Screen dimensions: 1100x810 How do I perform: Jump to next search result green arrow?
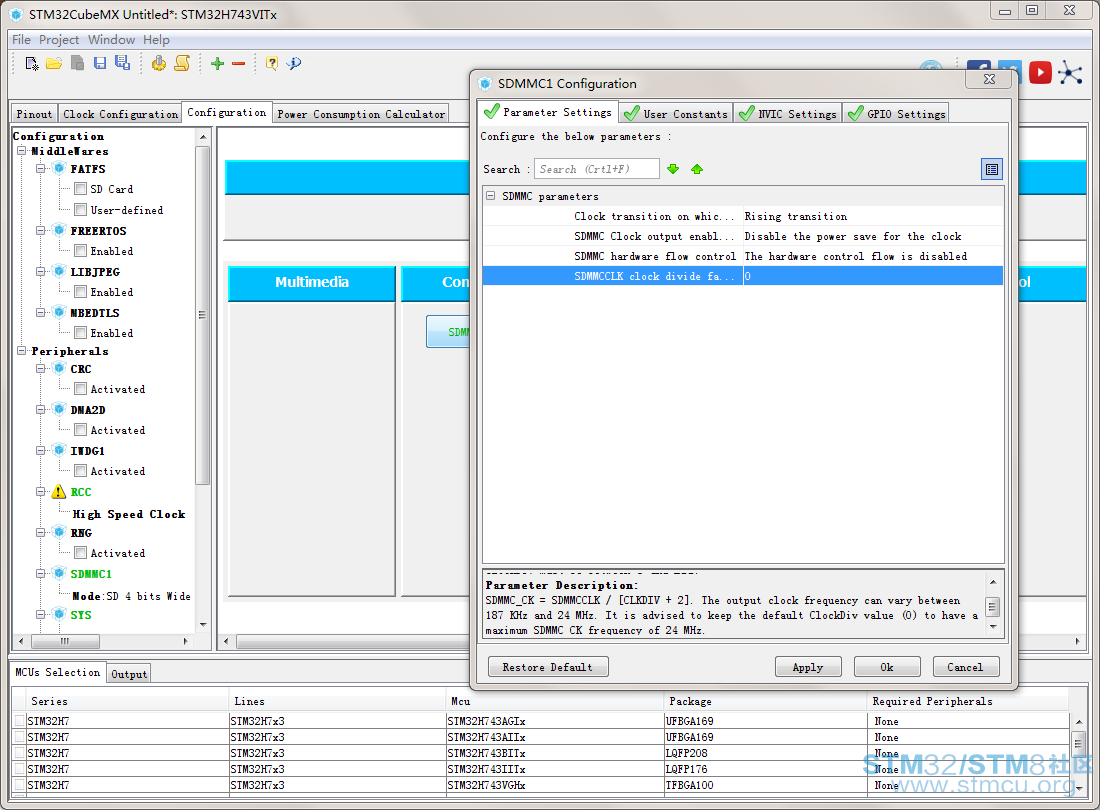tap(673, 169)
